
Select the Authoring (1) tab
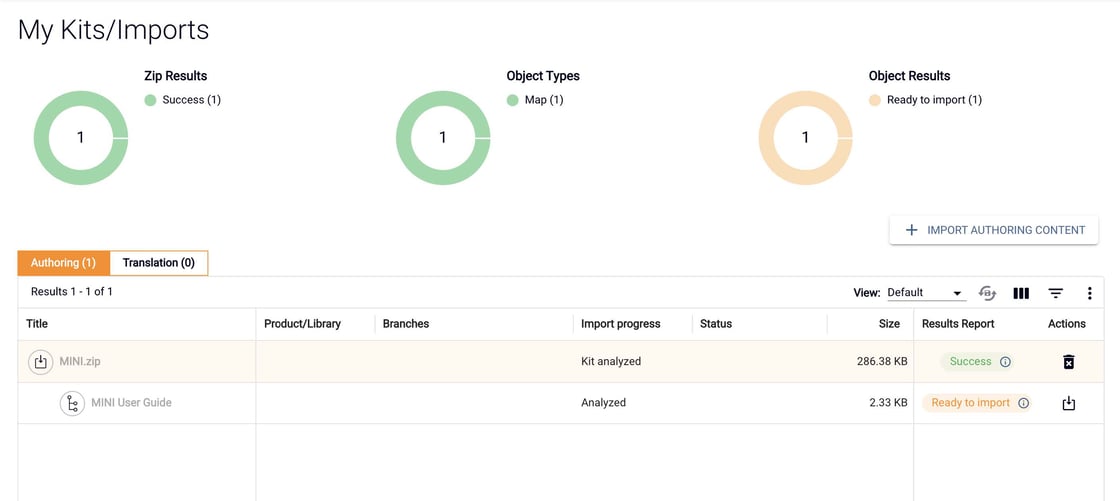pos(63,263)
